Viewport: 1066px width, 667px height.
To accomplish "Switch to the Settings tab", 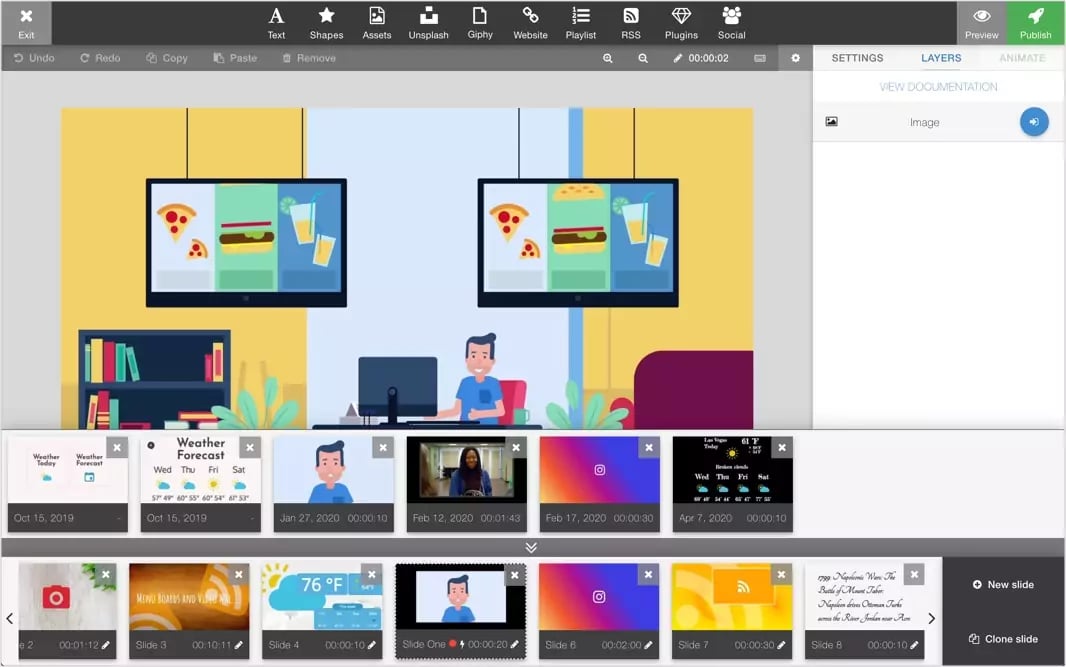I will click(857, 58).
